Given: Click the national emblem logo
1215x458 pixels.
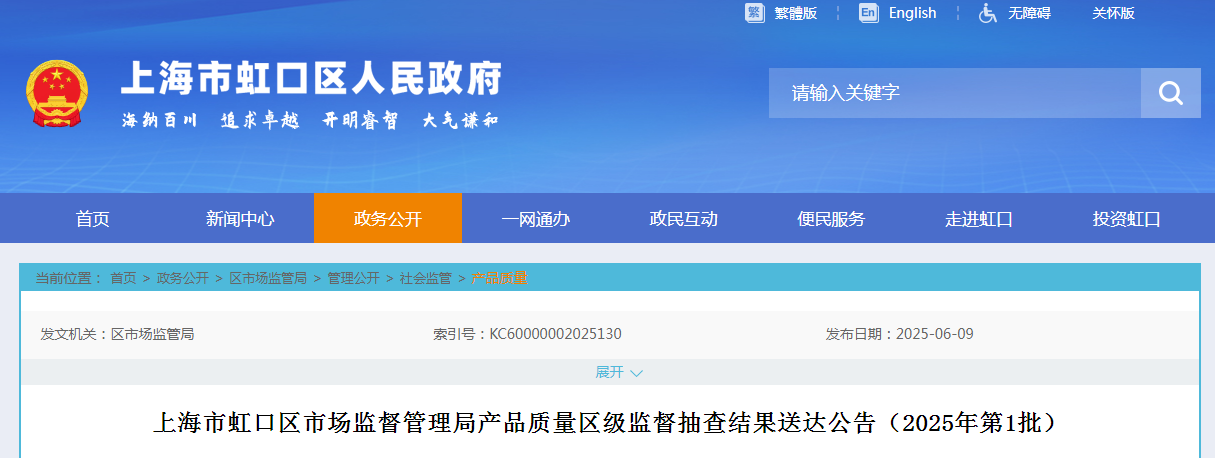Looking at the screenshot, I should (x=57, y=93).
